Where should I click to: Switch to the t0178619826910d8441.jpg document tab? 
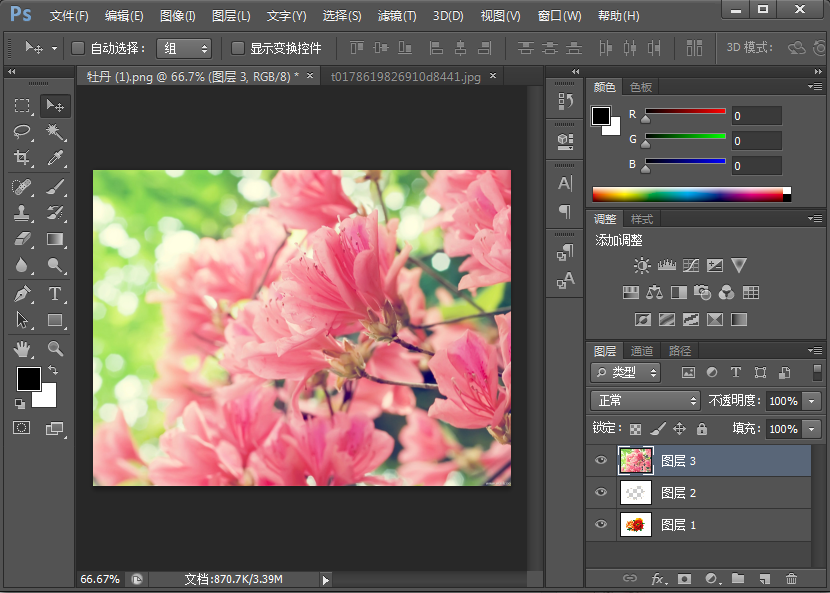(x=406, y=77)
